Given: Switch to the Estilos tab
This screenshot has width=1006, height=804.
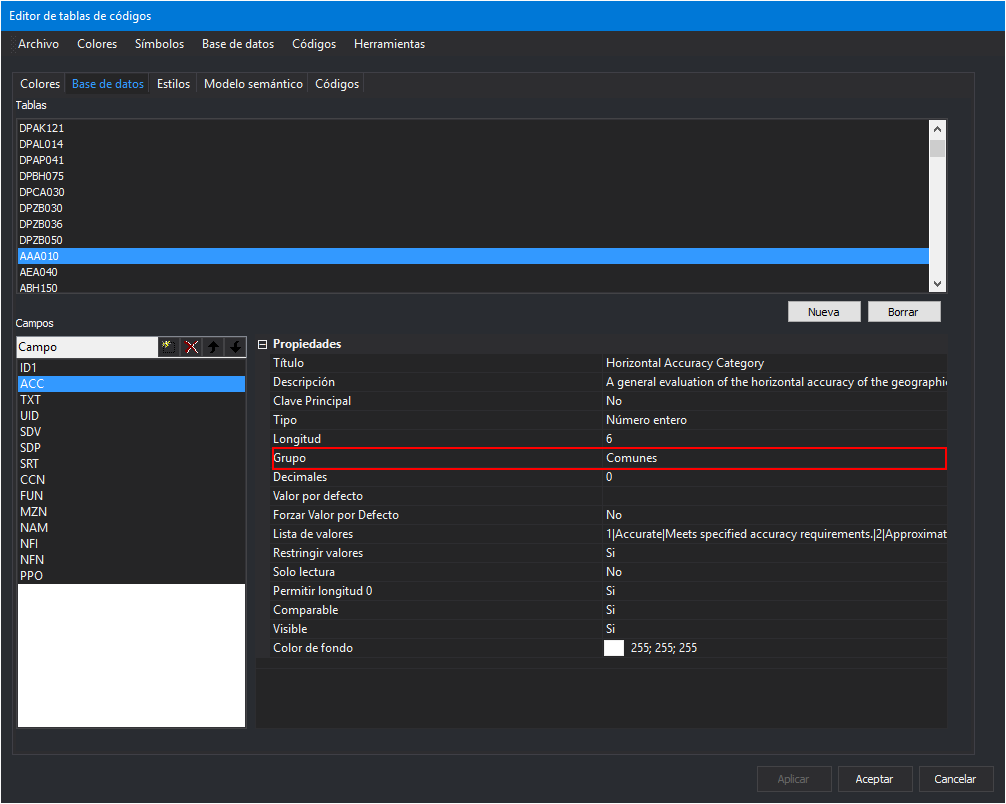Looking at the screenshot, I should coord(173,84).
